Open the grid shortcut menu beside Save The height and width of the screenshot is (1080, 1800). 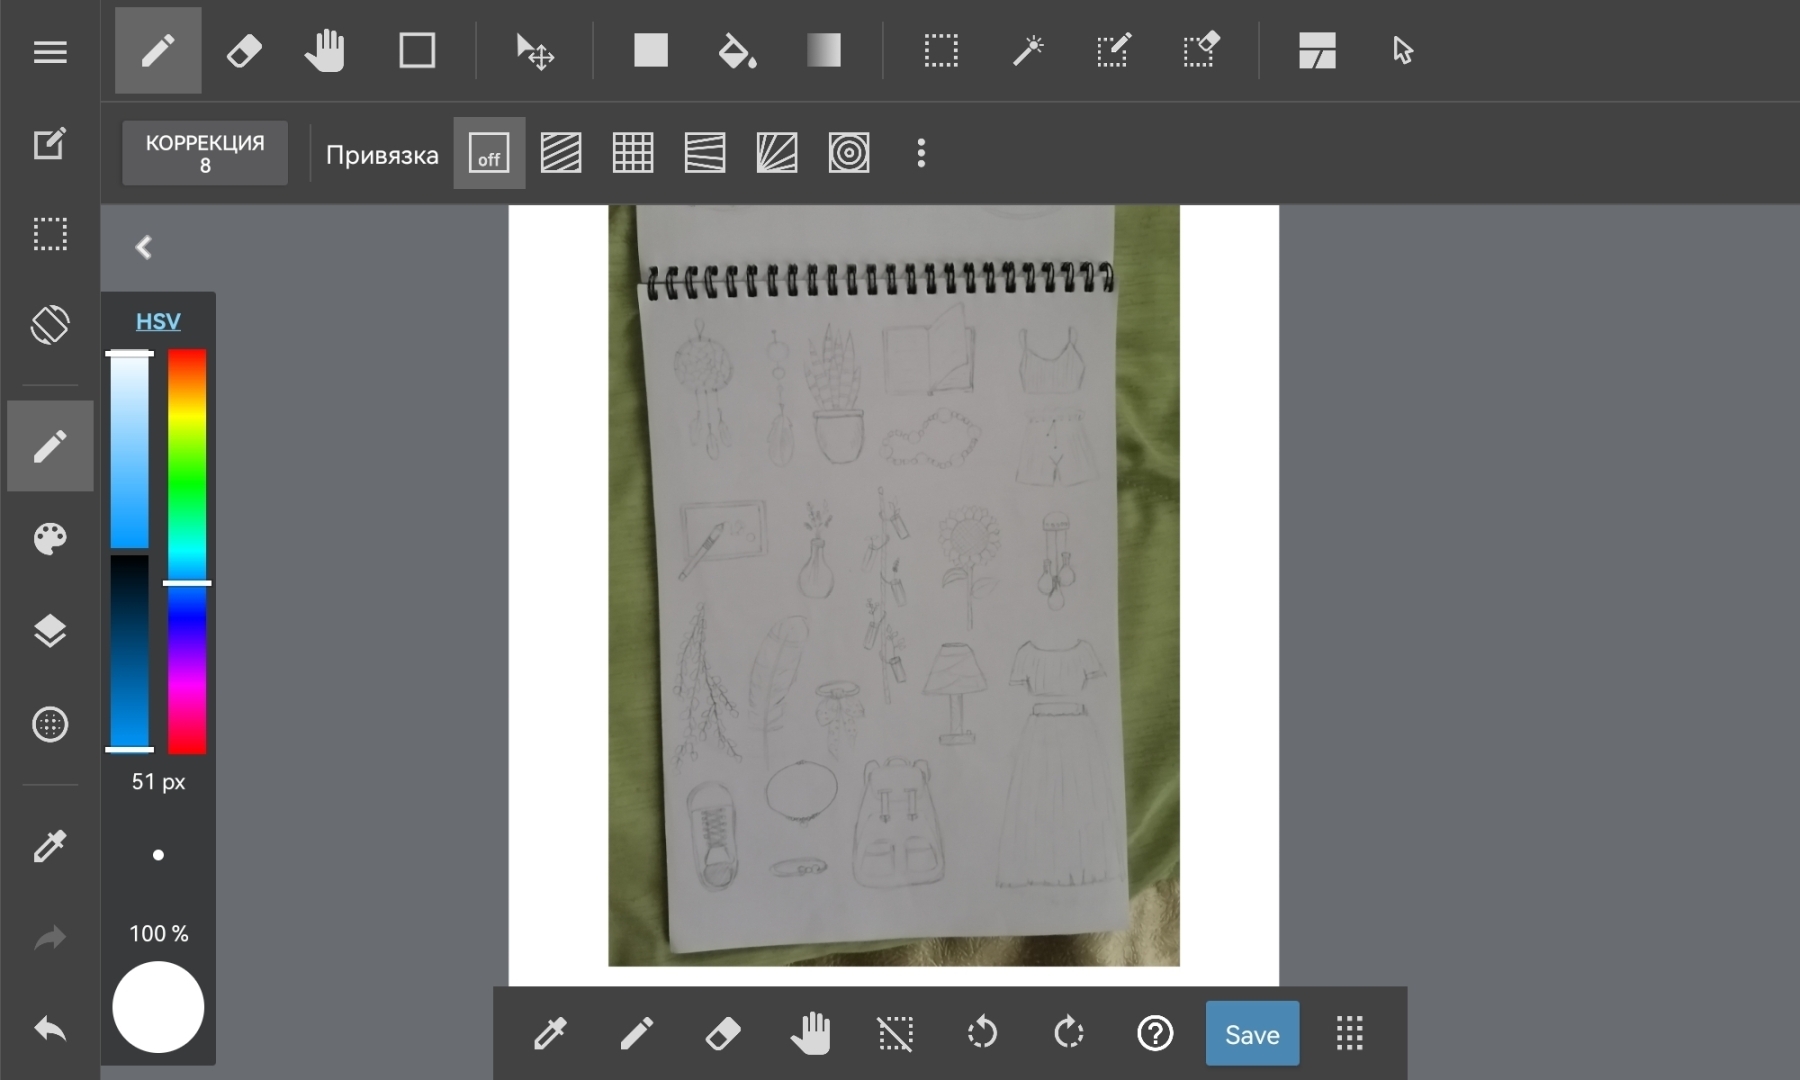pos(1349,1034)
